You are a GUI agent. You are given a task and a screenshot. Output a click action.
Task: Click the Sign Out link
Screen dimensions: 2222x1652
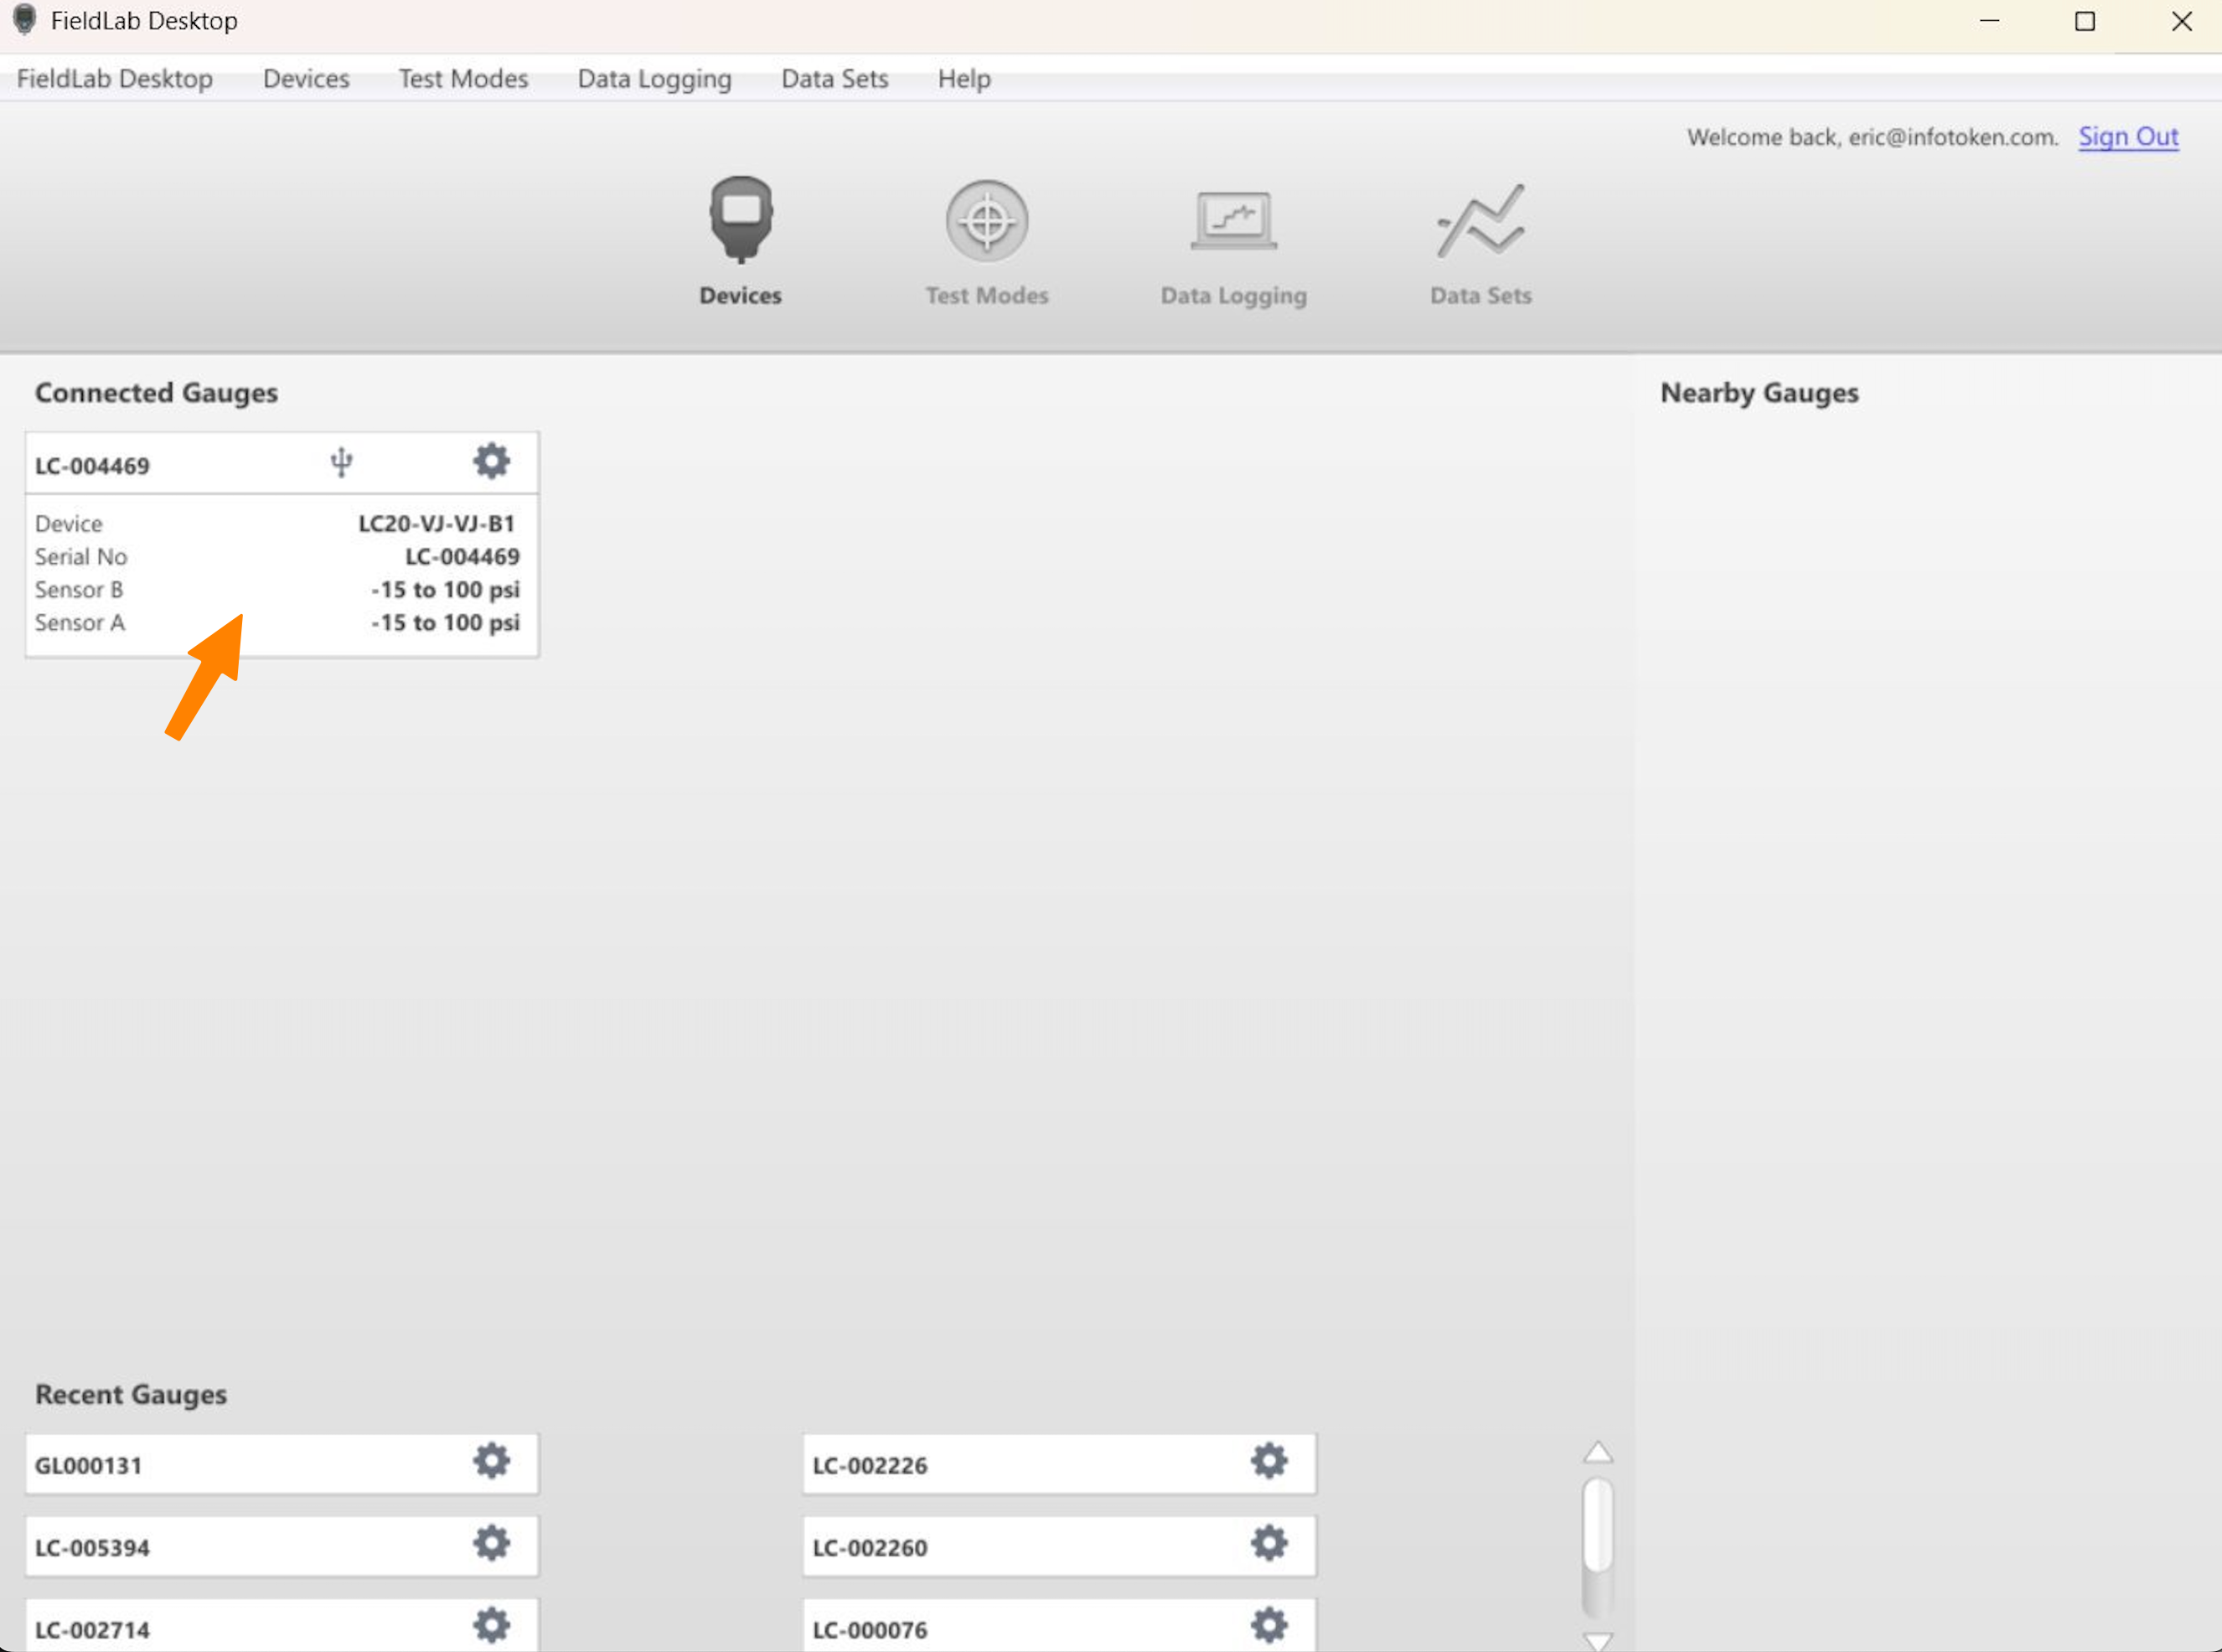2128,137
